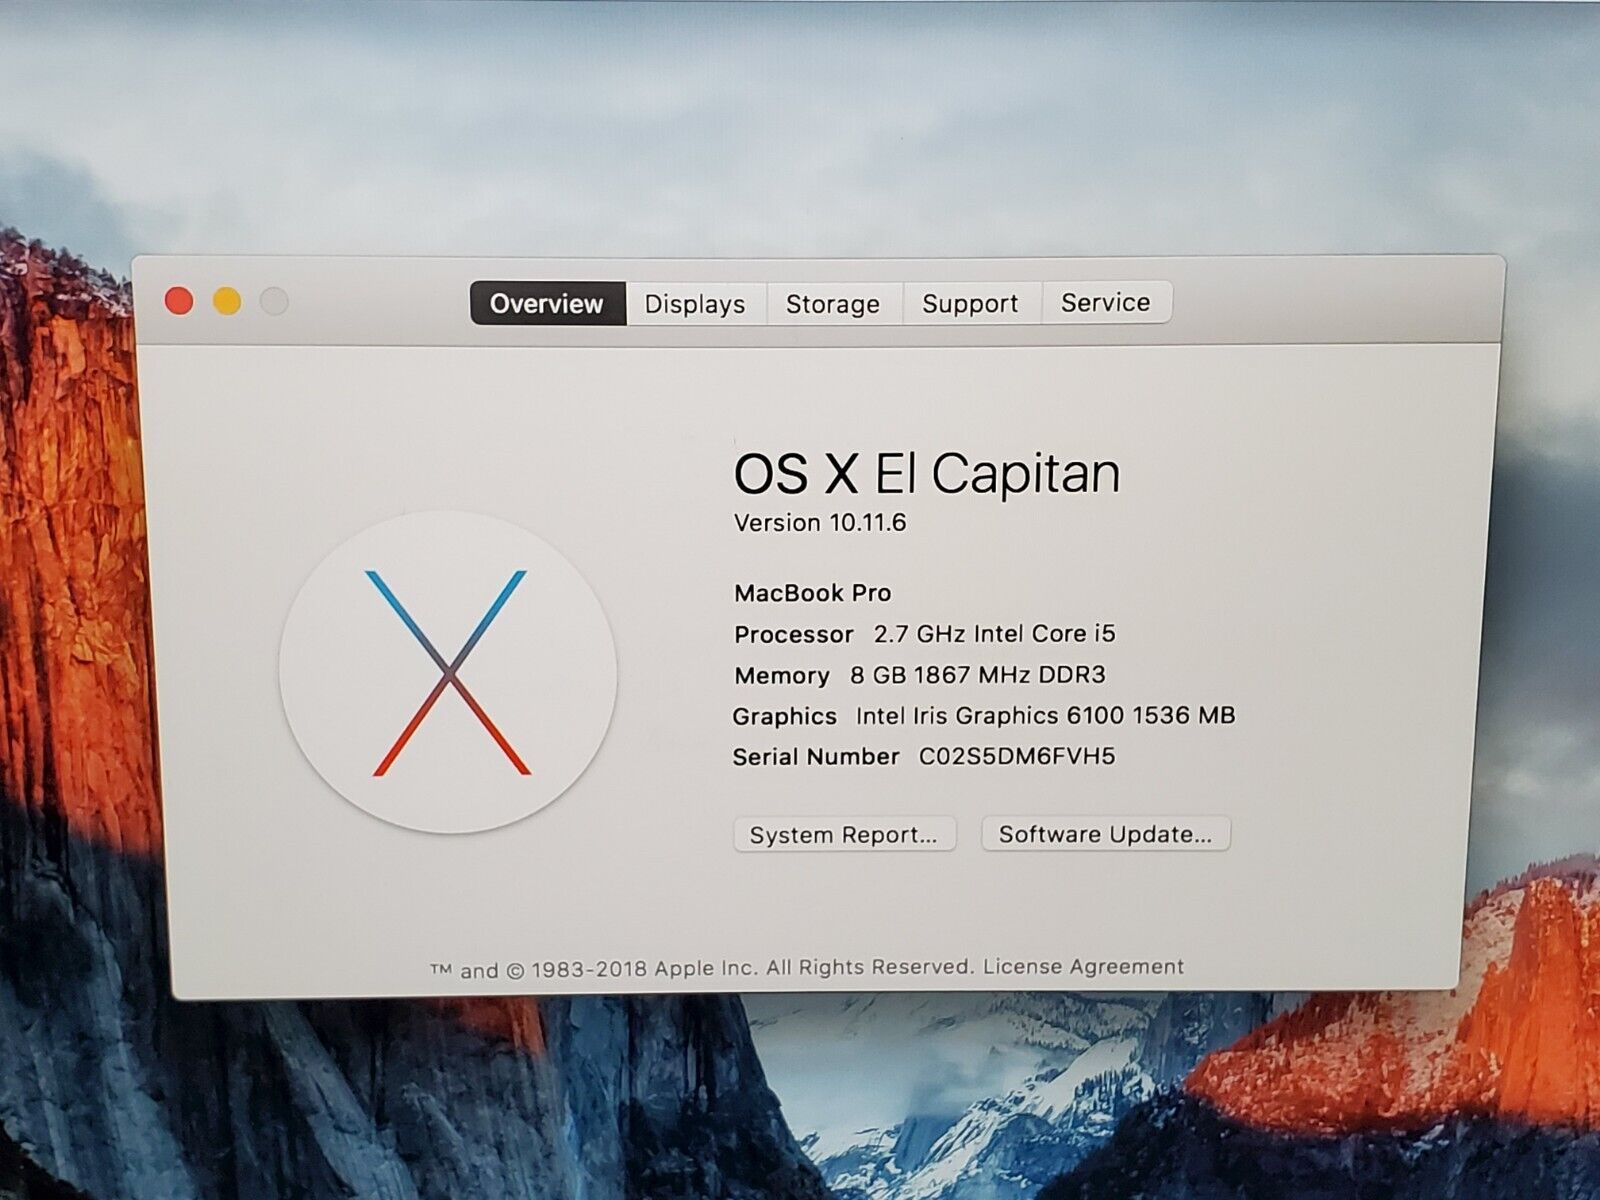Image resolution: width=1600 pixels, height=1200 pixels.
Task: Go to the Service tab
Action: [x=1106, y=302]
